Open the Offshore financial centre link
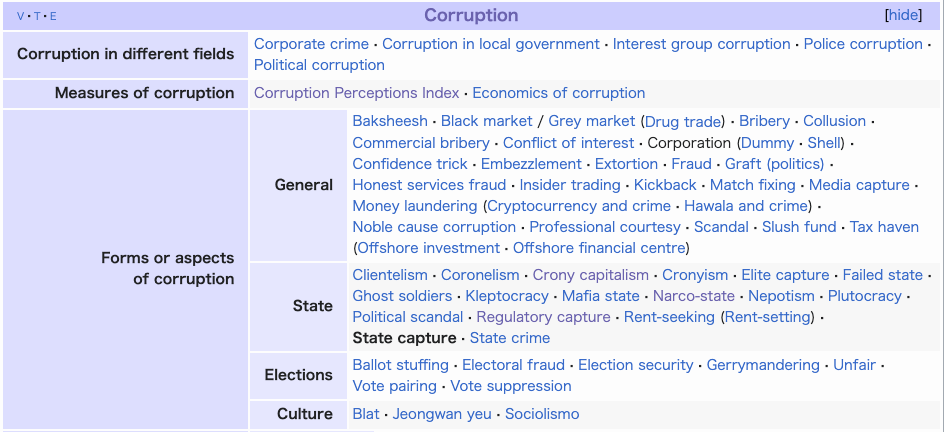This screenshot has height=432, width=944. 599,248
